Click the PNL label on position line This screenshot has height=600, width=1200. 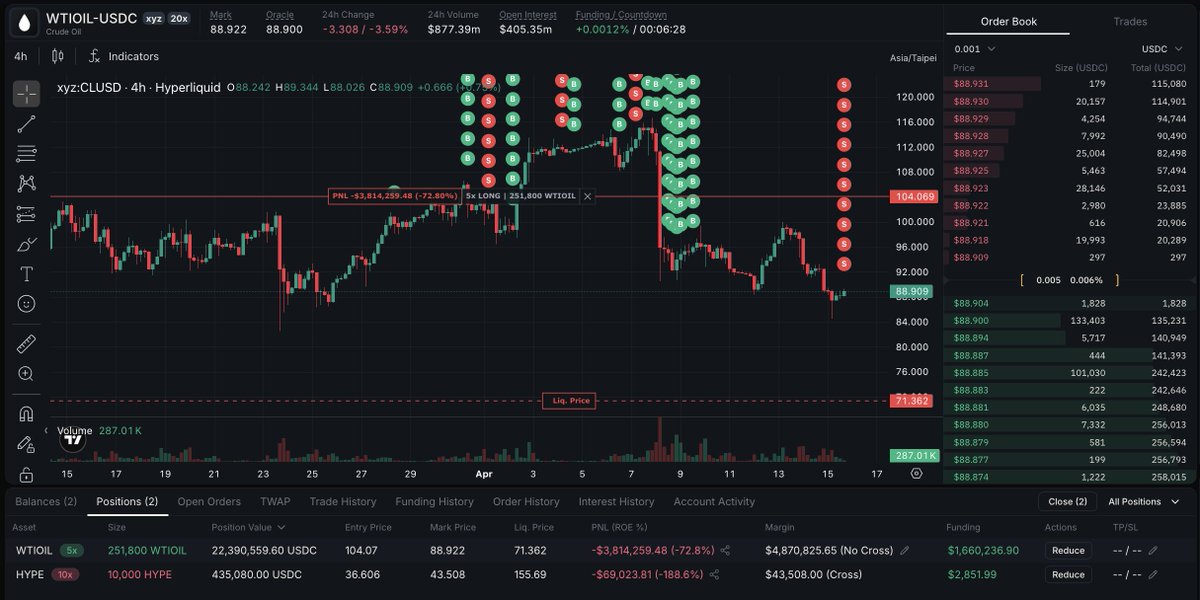(394, 196)
